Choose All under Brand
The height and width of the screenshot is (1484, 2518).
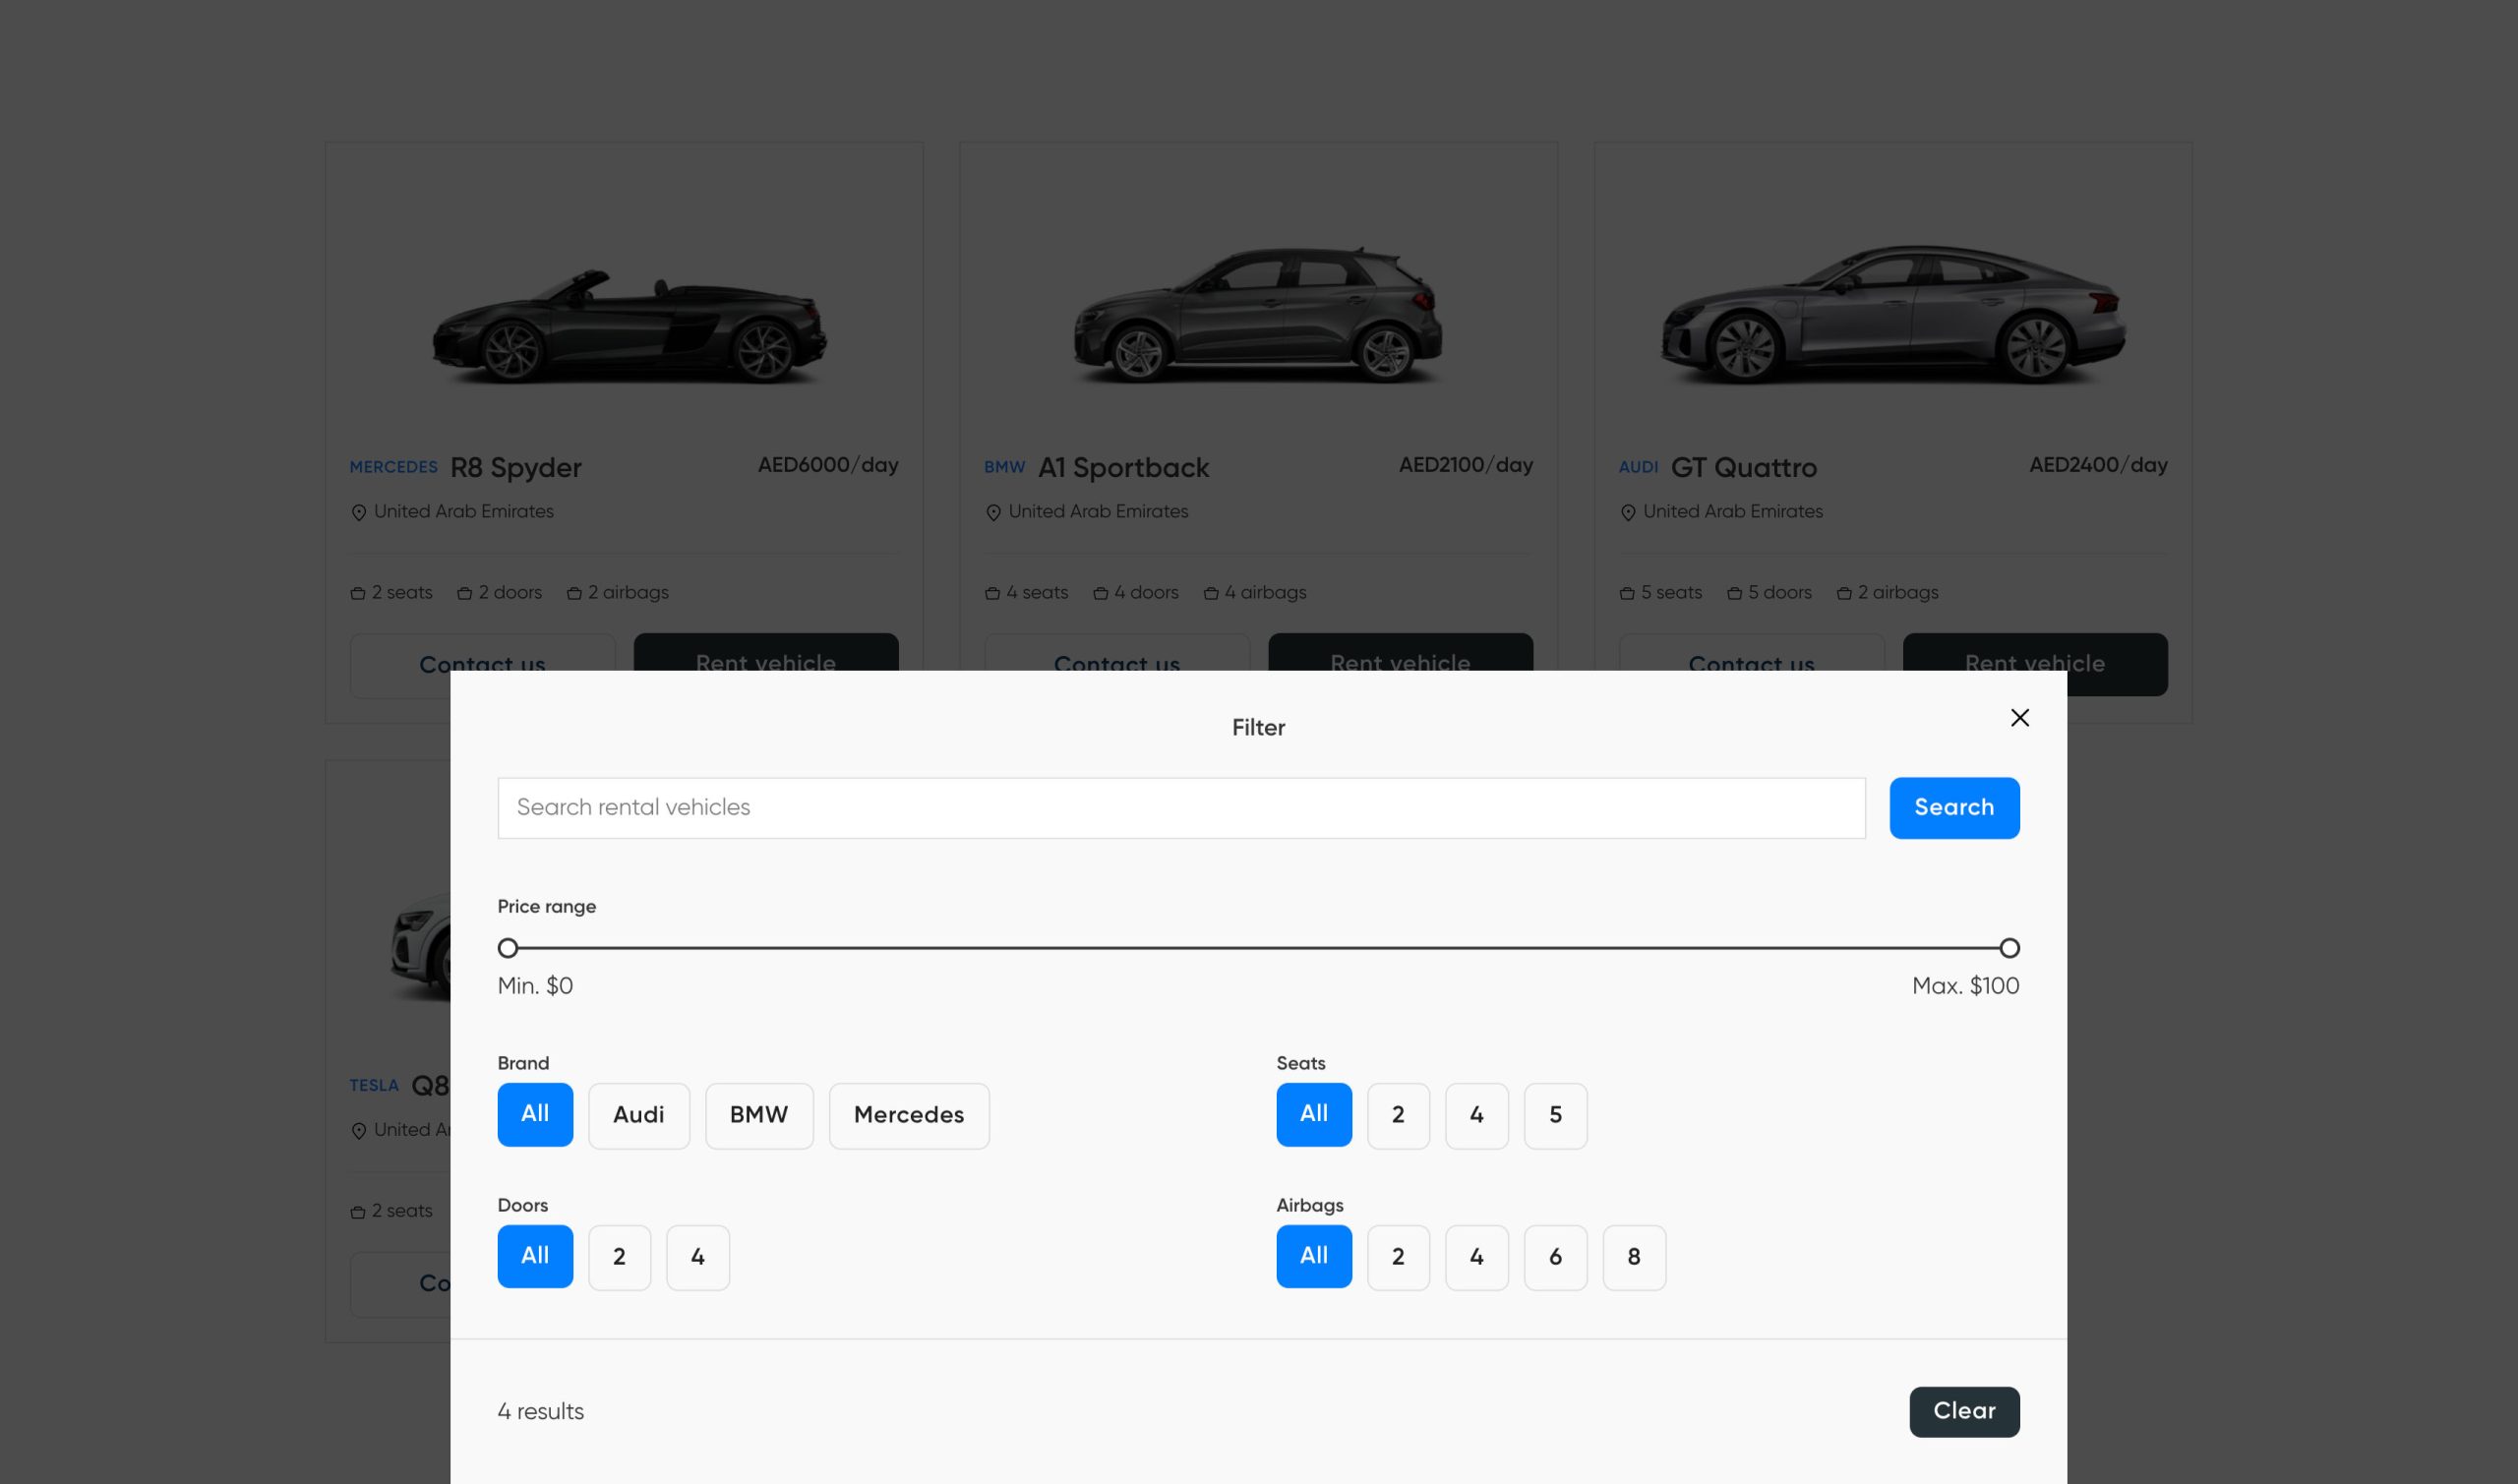(x=535, y=1114)
